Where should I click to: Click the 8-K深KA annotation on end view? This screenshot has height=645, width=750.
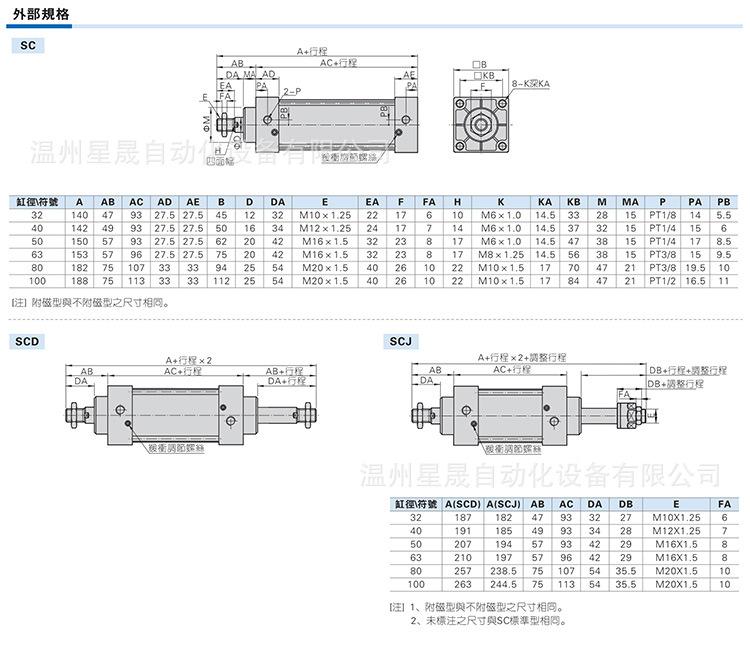tap(531, 84)
